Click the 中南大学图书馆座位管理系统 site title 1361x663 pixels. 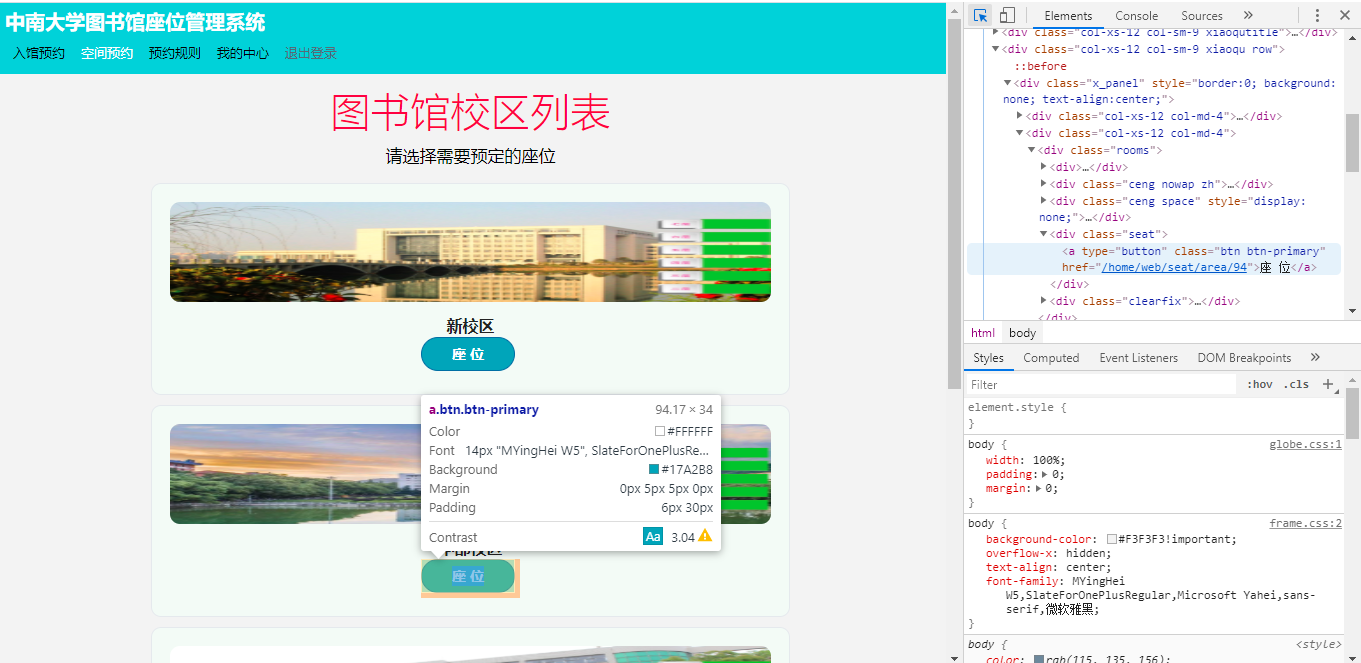click(135, 22)
